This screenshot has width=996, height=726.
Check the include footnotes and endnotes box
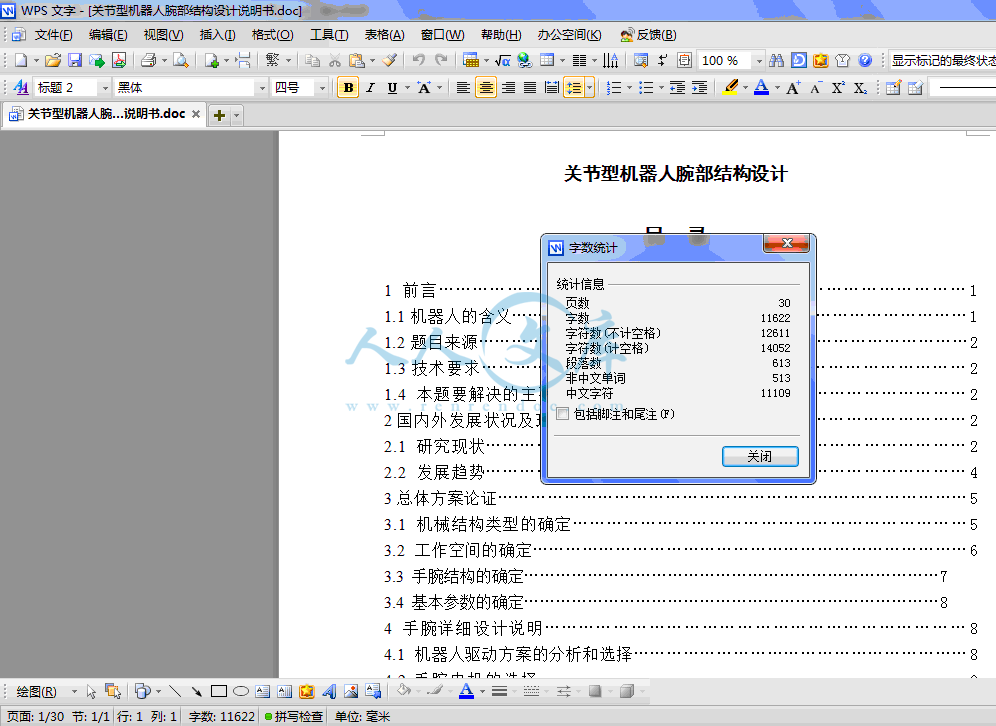point(562,414)
